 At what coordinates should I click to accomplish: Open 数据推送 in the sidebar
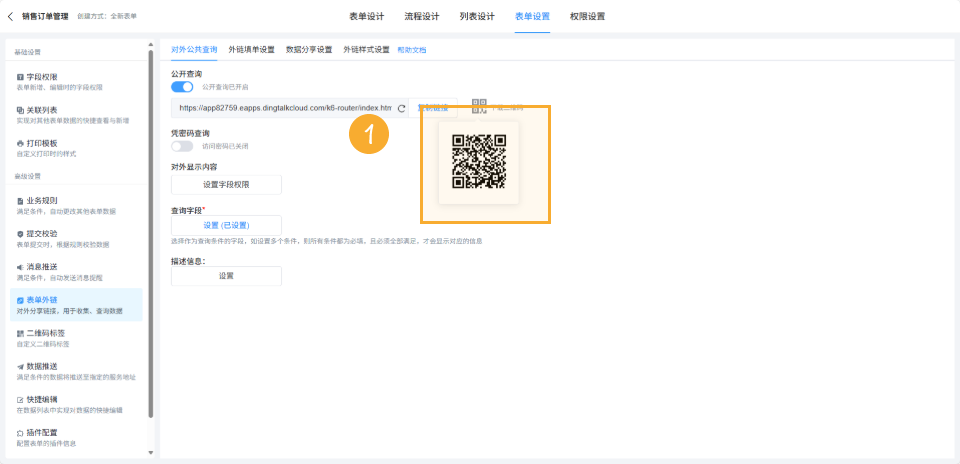[x=76, y=371]
